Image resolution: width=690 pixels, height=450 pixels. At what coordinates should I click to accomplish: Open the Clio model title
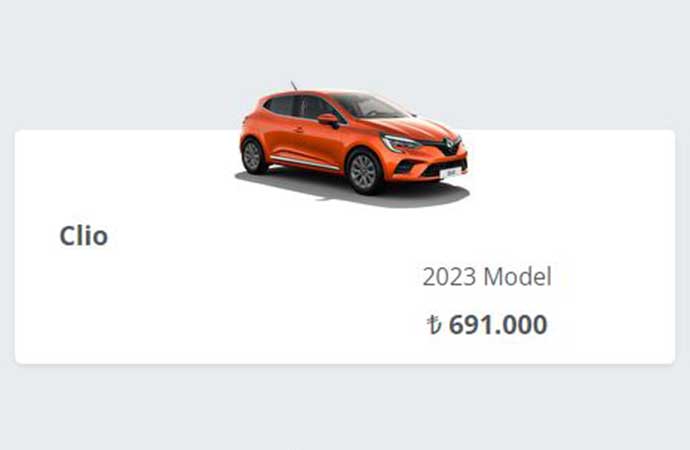(84, 236)
